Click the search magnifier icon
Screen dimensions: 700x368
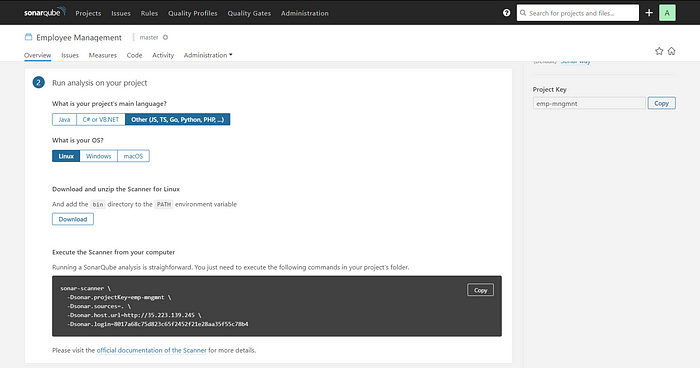tap(523, 13)
